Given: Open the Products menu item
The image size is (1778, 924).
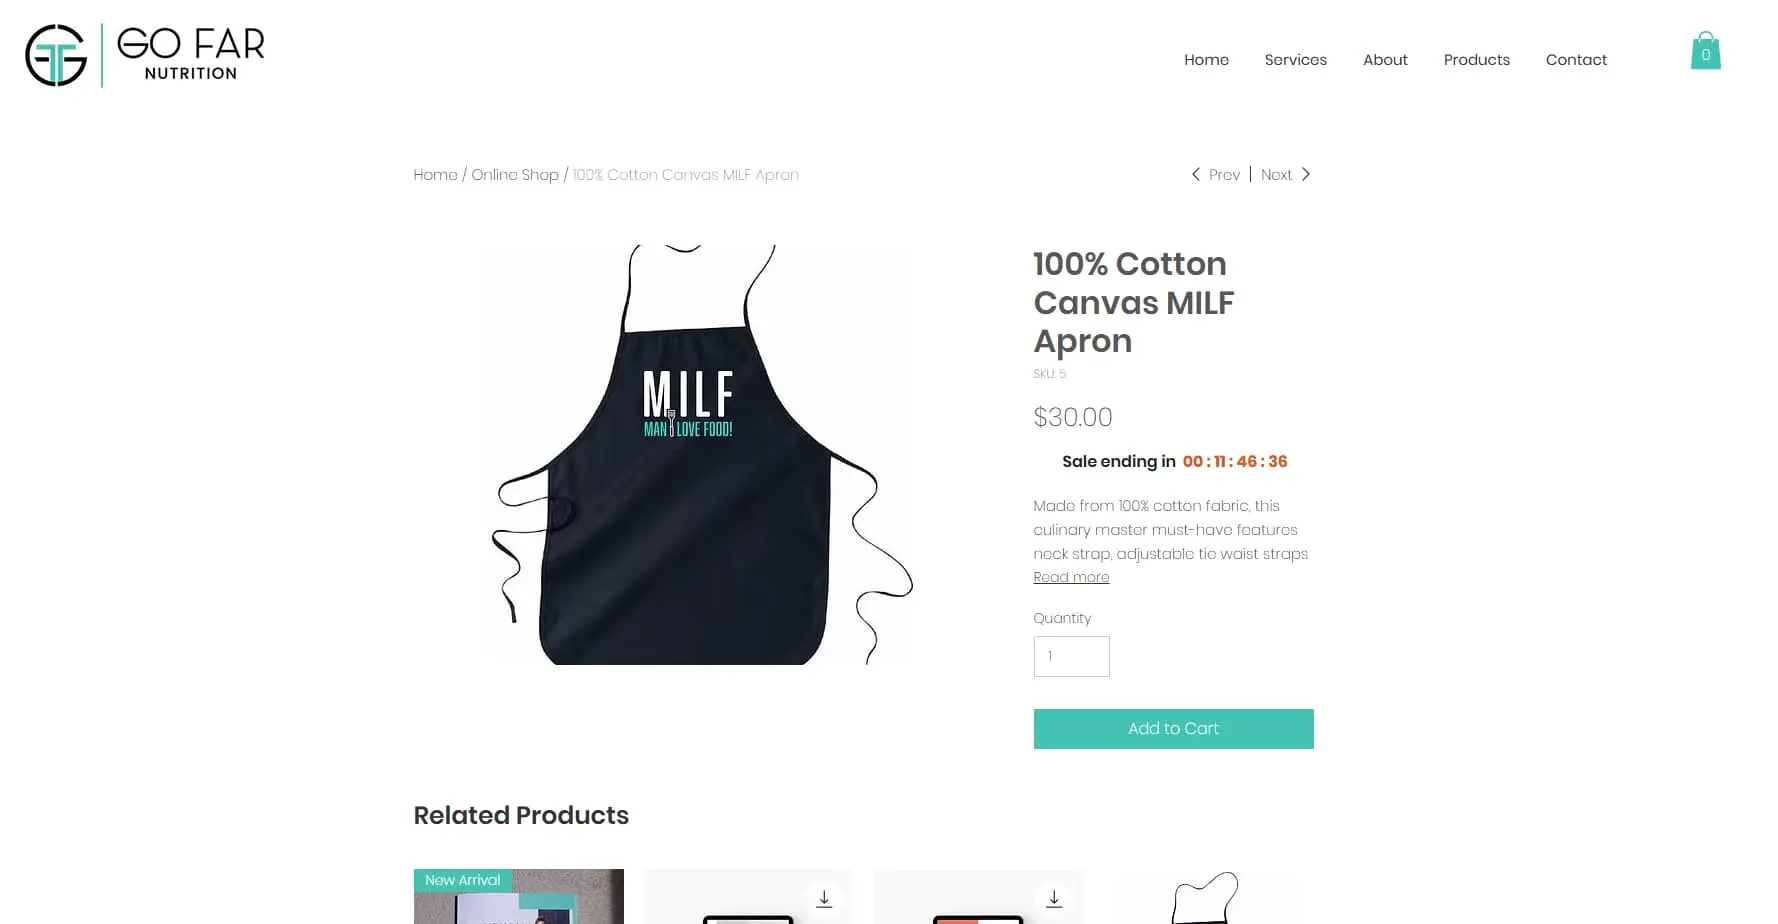Looking at the screenshot, I should [1476, 60].
